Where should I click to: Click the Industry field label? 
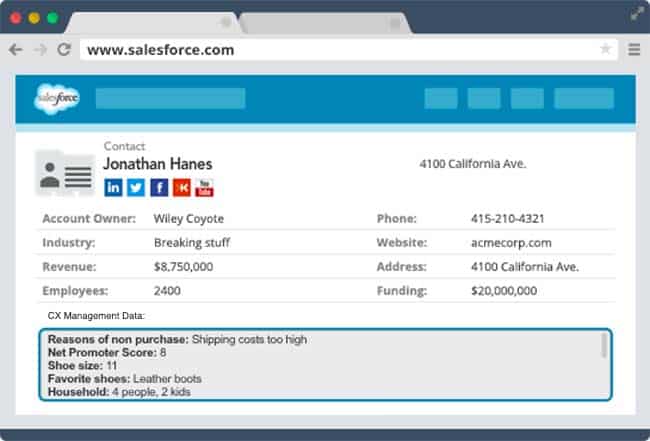(x=69, y=243)
